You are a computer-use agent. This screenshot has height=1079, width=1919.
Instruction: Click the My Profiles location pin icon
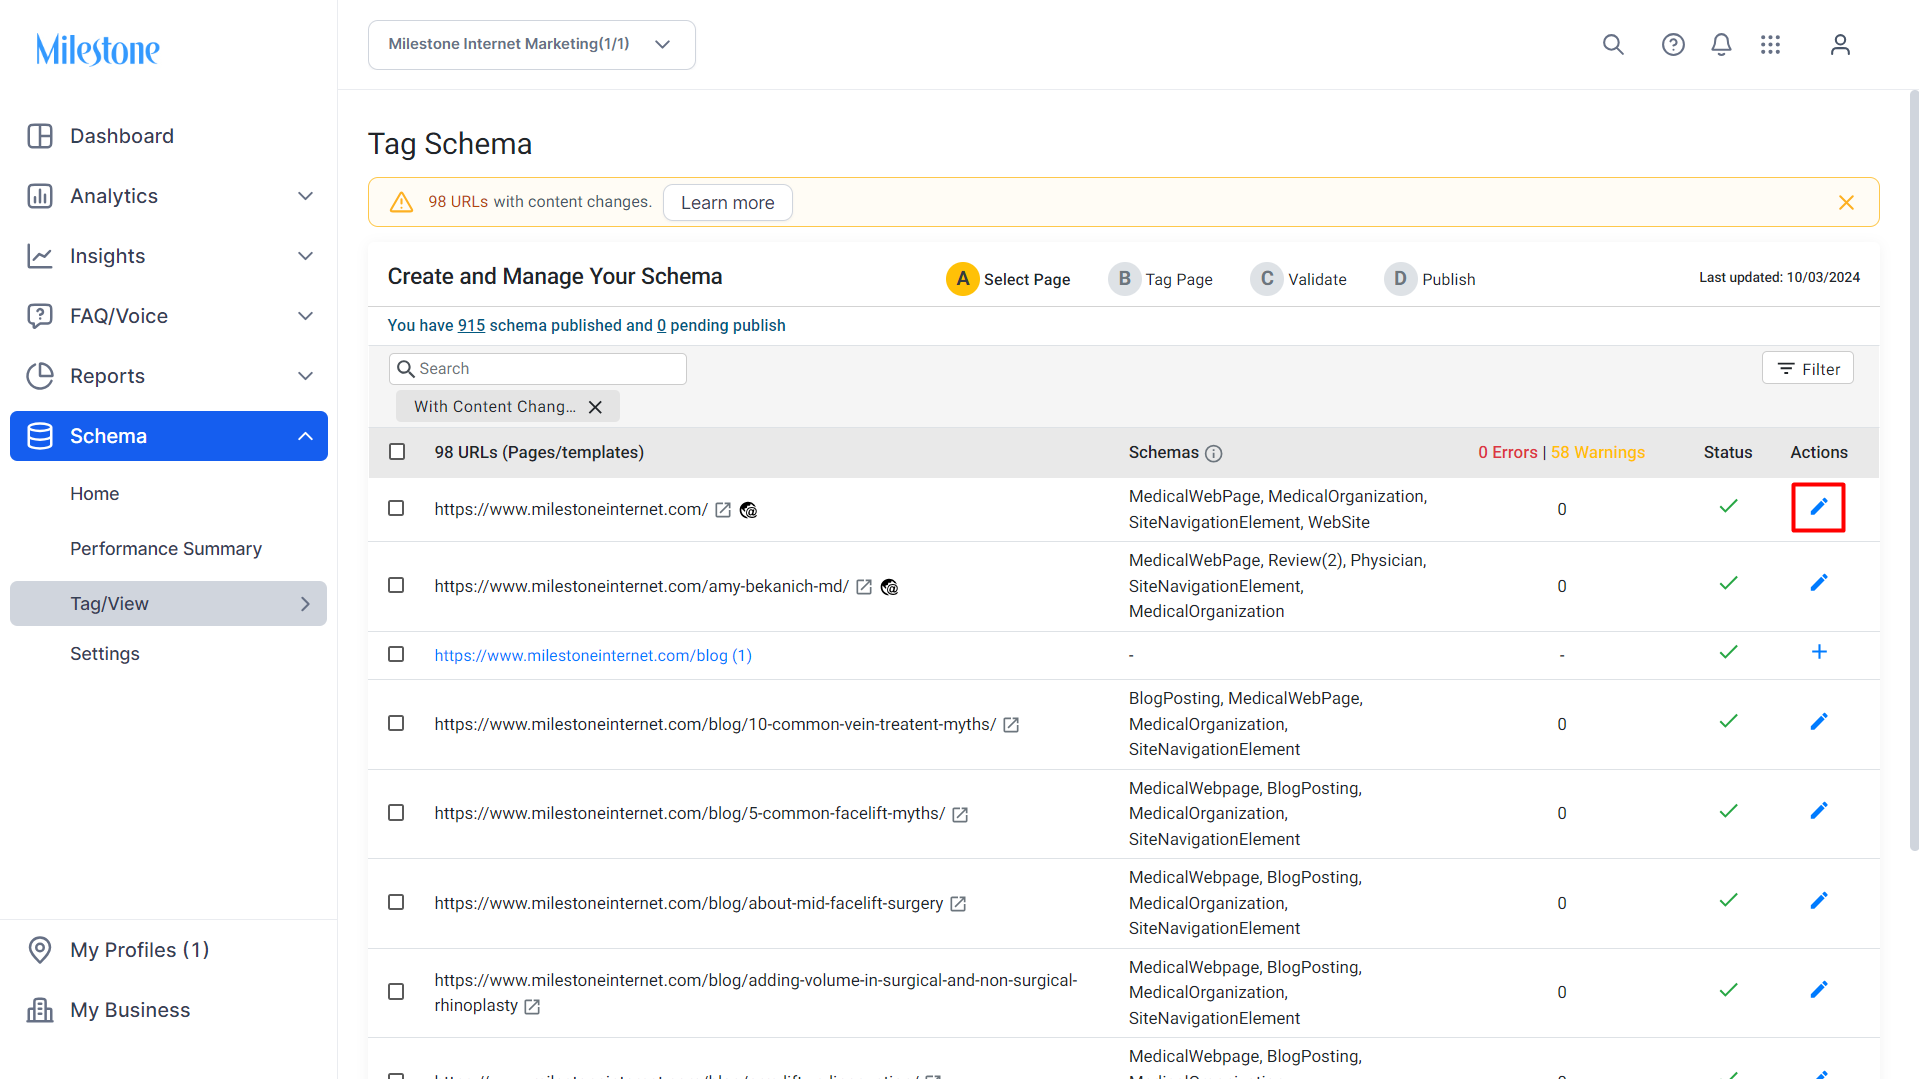point(40,950)
